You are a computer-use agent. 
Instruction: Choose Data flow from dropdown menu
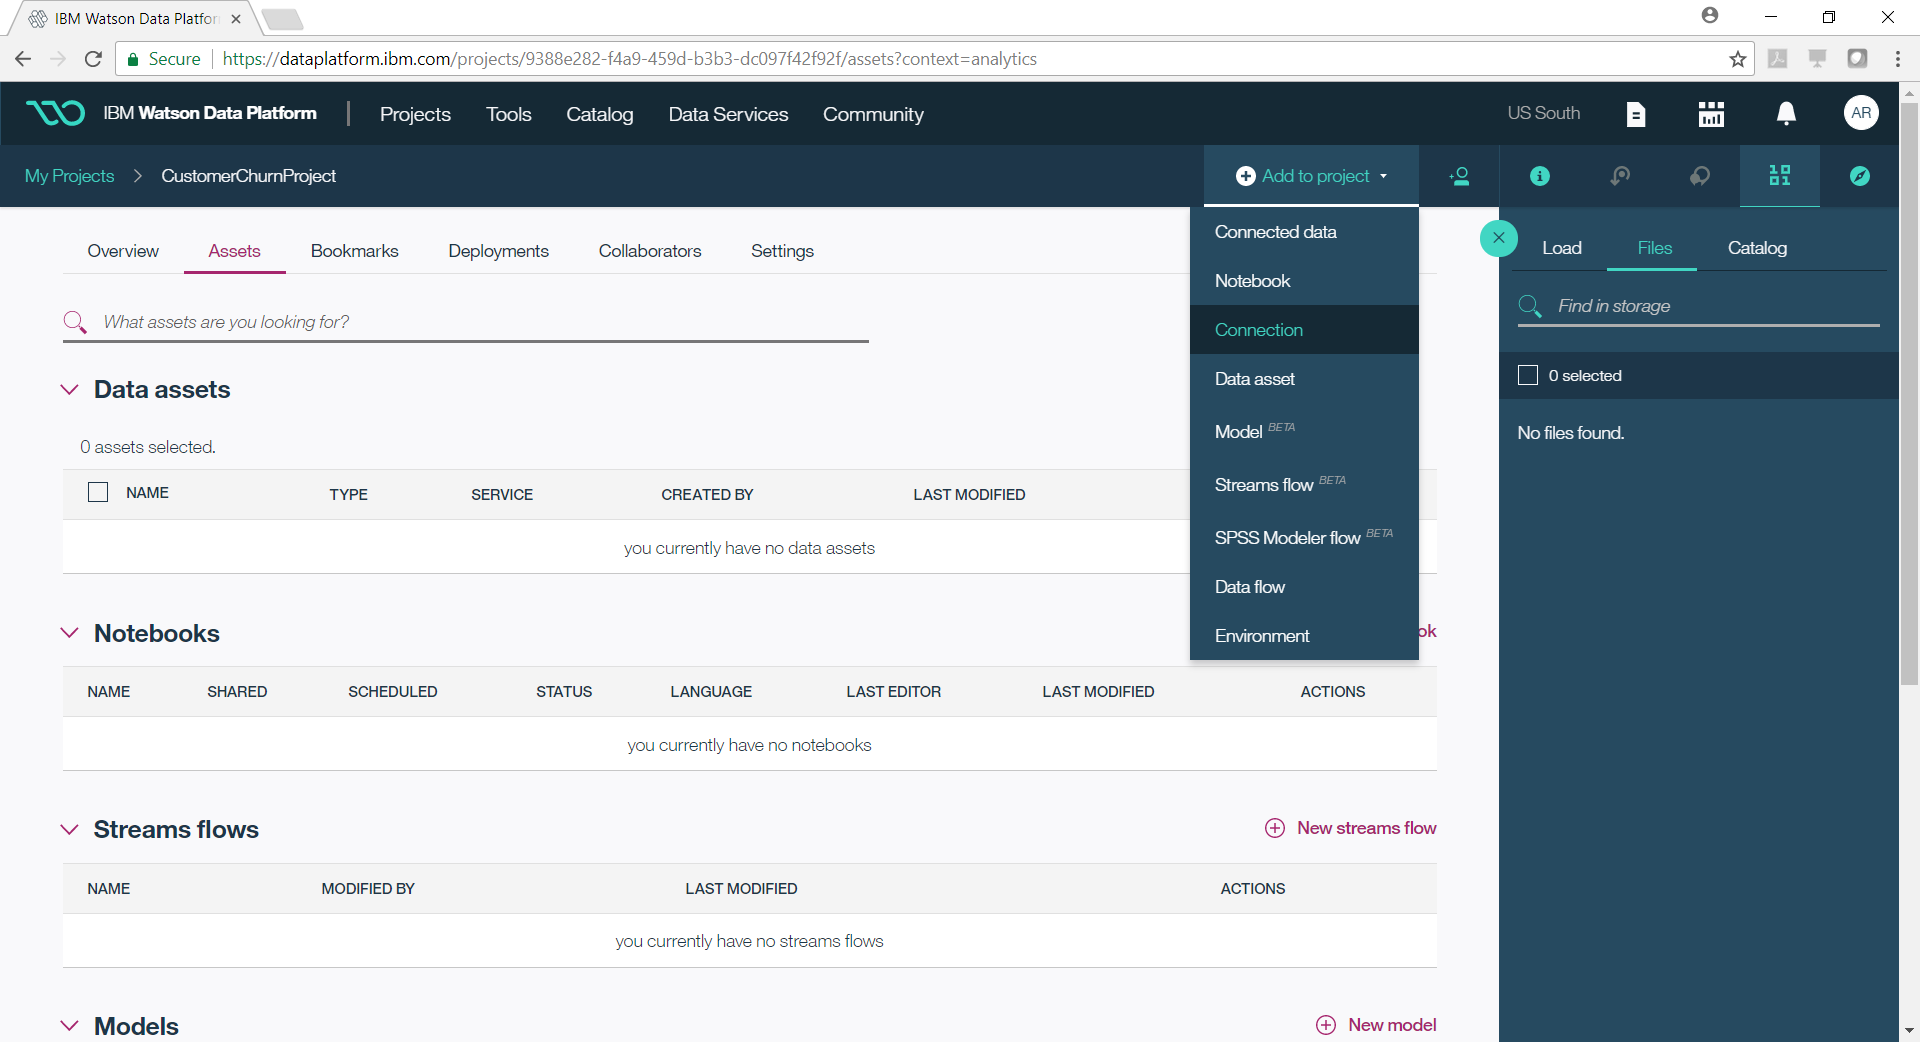[1304, 587]
